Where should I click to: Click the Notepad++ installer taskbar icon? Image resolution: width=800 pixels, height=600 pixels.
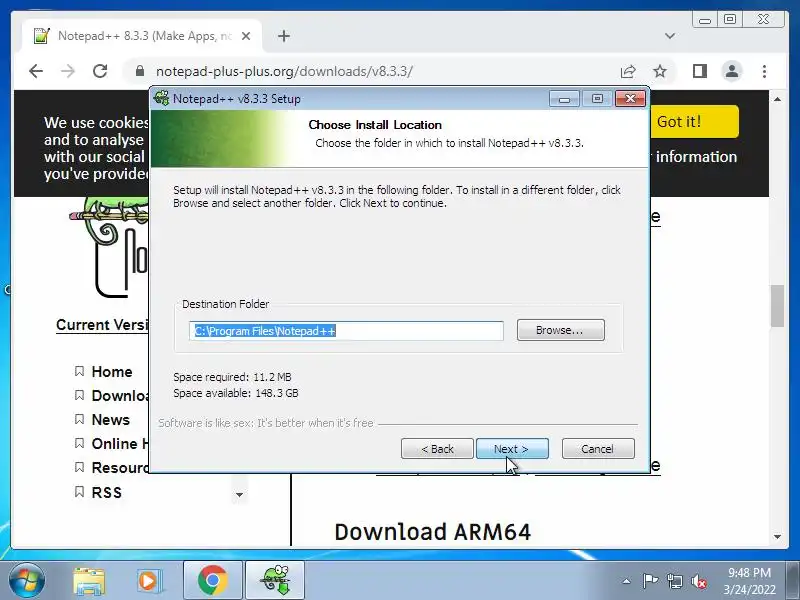276,580
